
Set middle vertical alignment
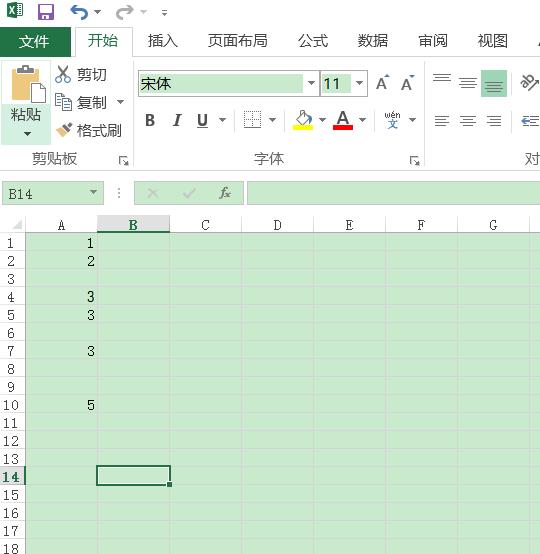468,83
